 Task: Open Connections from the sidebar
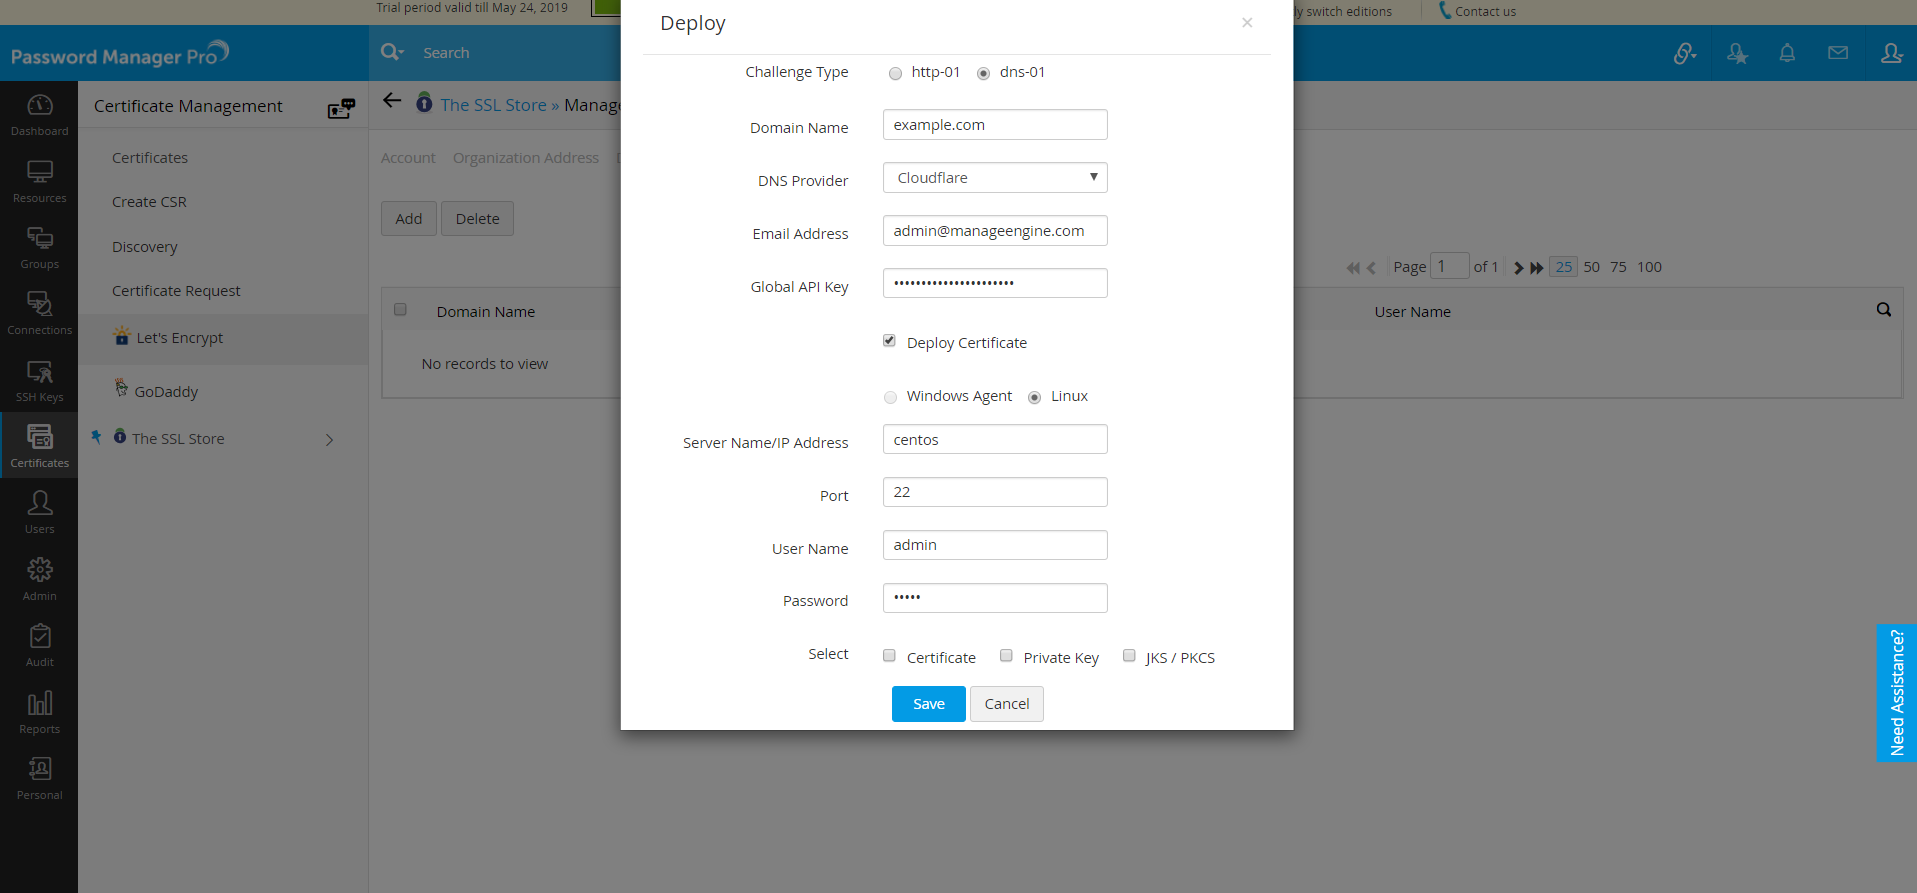click(39, 314)
